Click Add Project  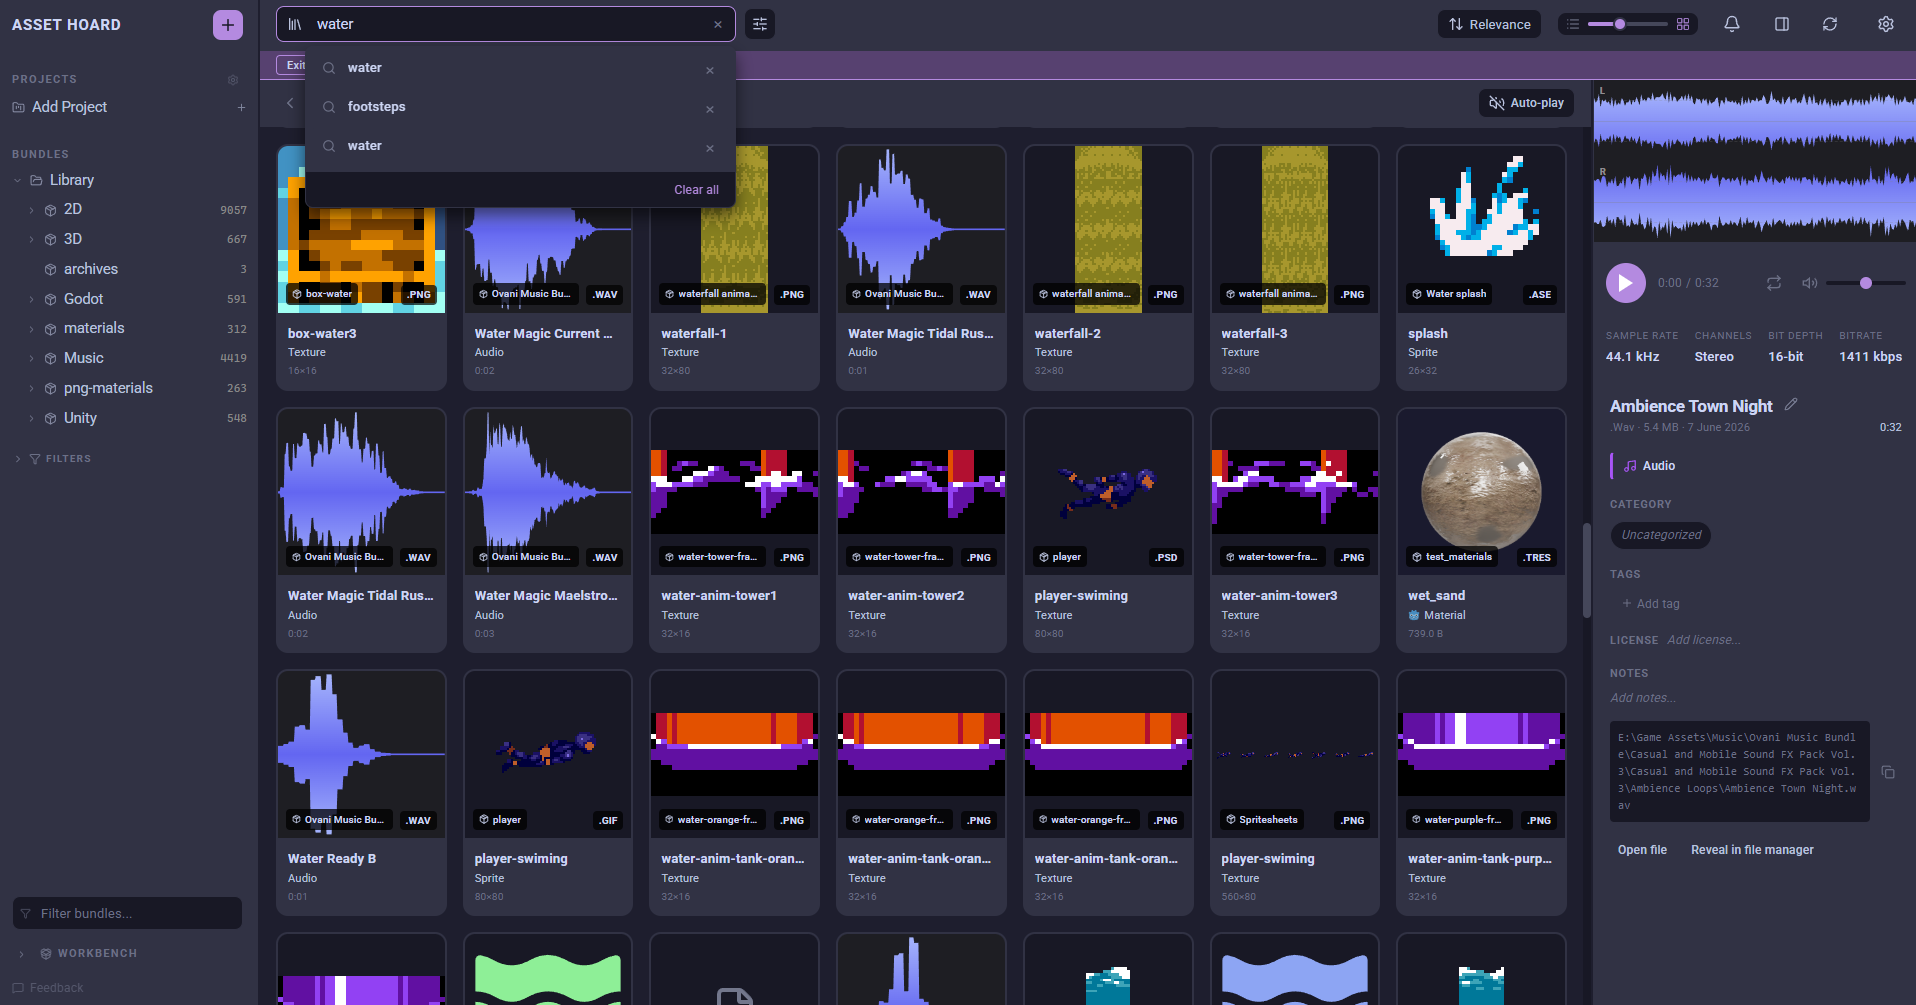[69, 107]
